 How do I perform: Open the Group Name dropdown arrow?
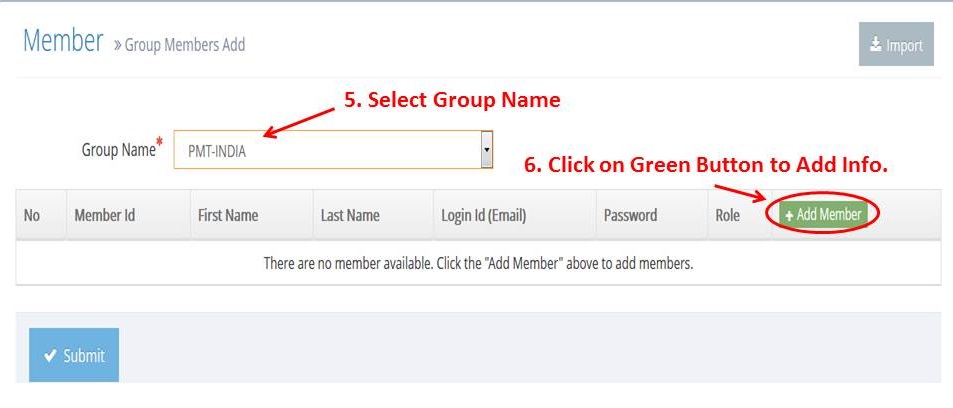click(486, 149)
